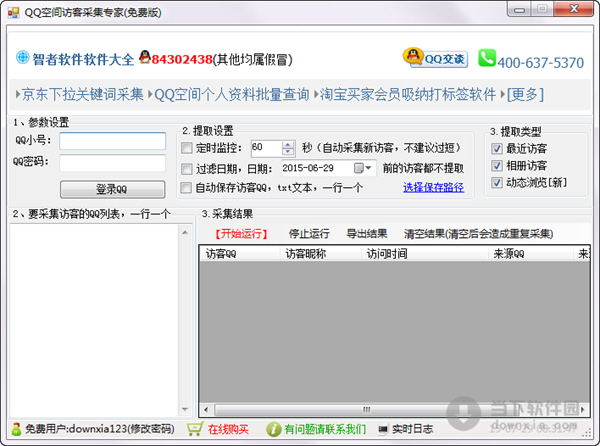
Task: Click 智者软件软件大全 link
Action: pos(83,59)
